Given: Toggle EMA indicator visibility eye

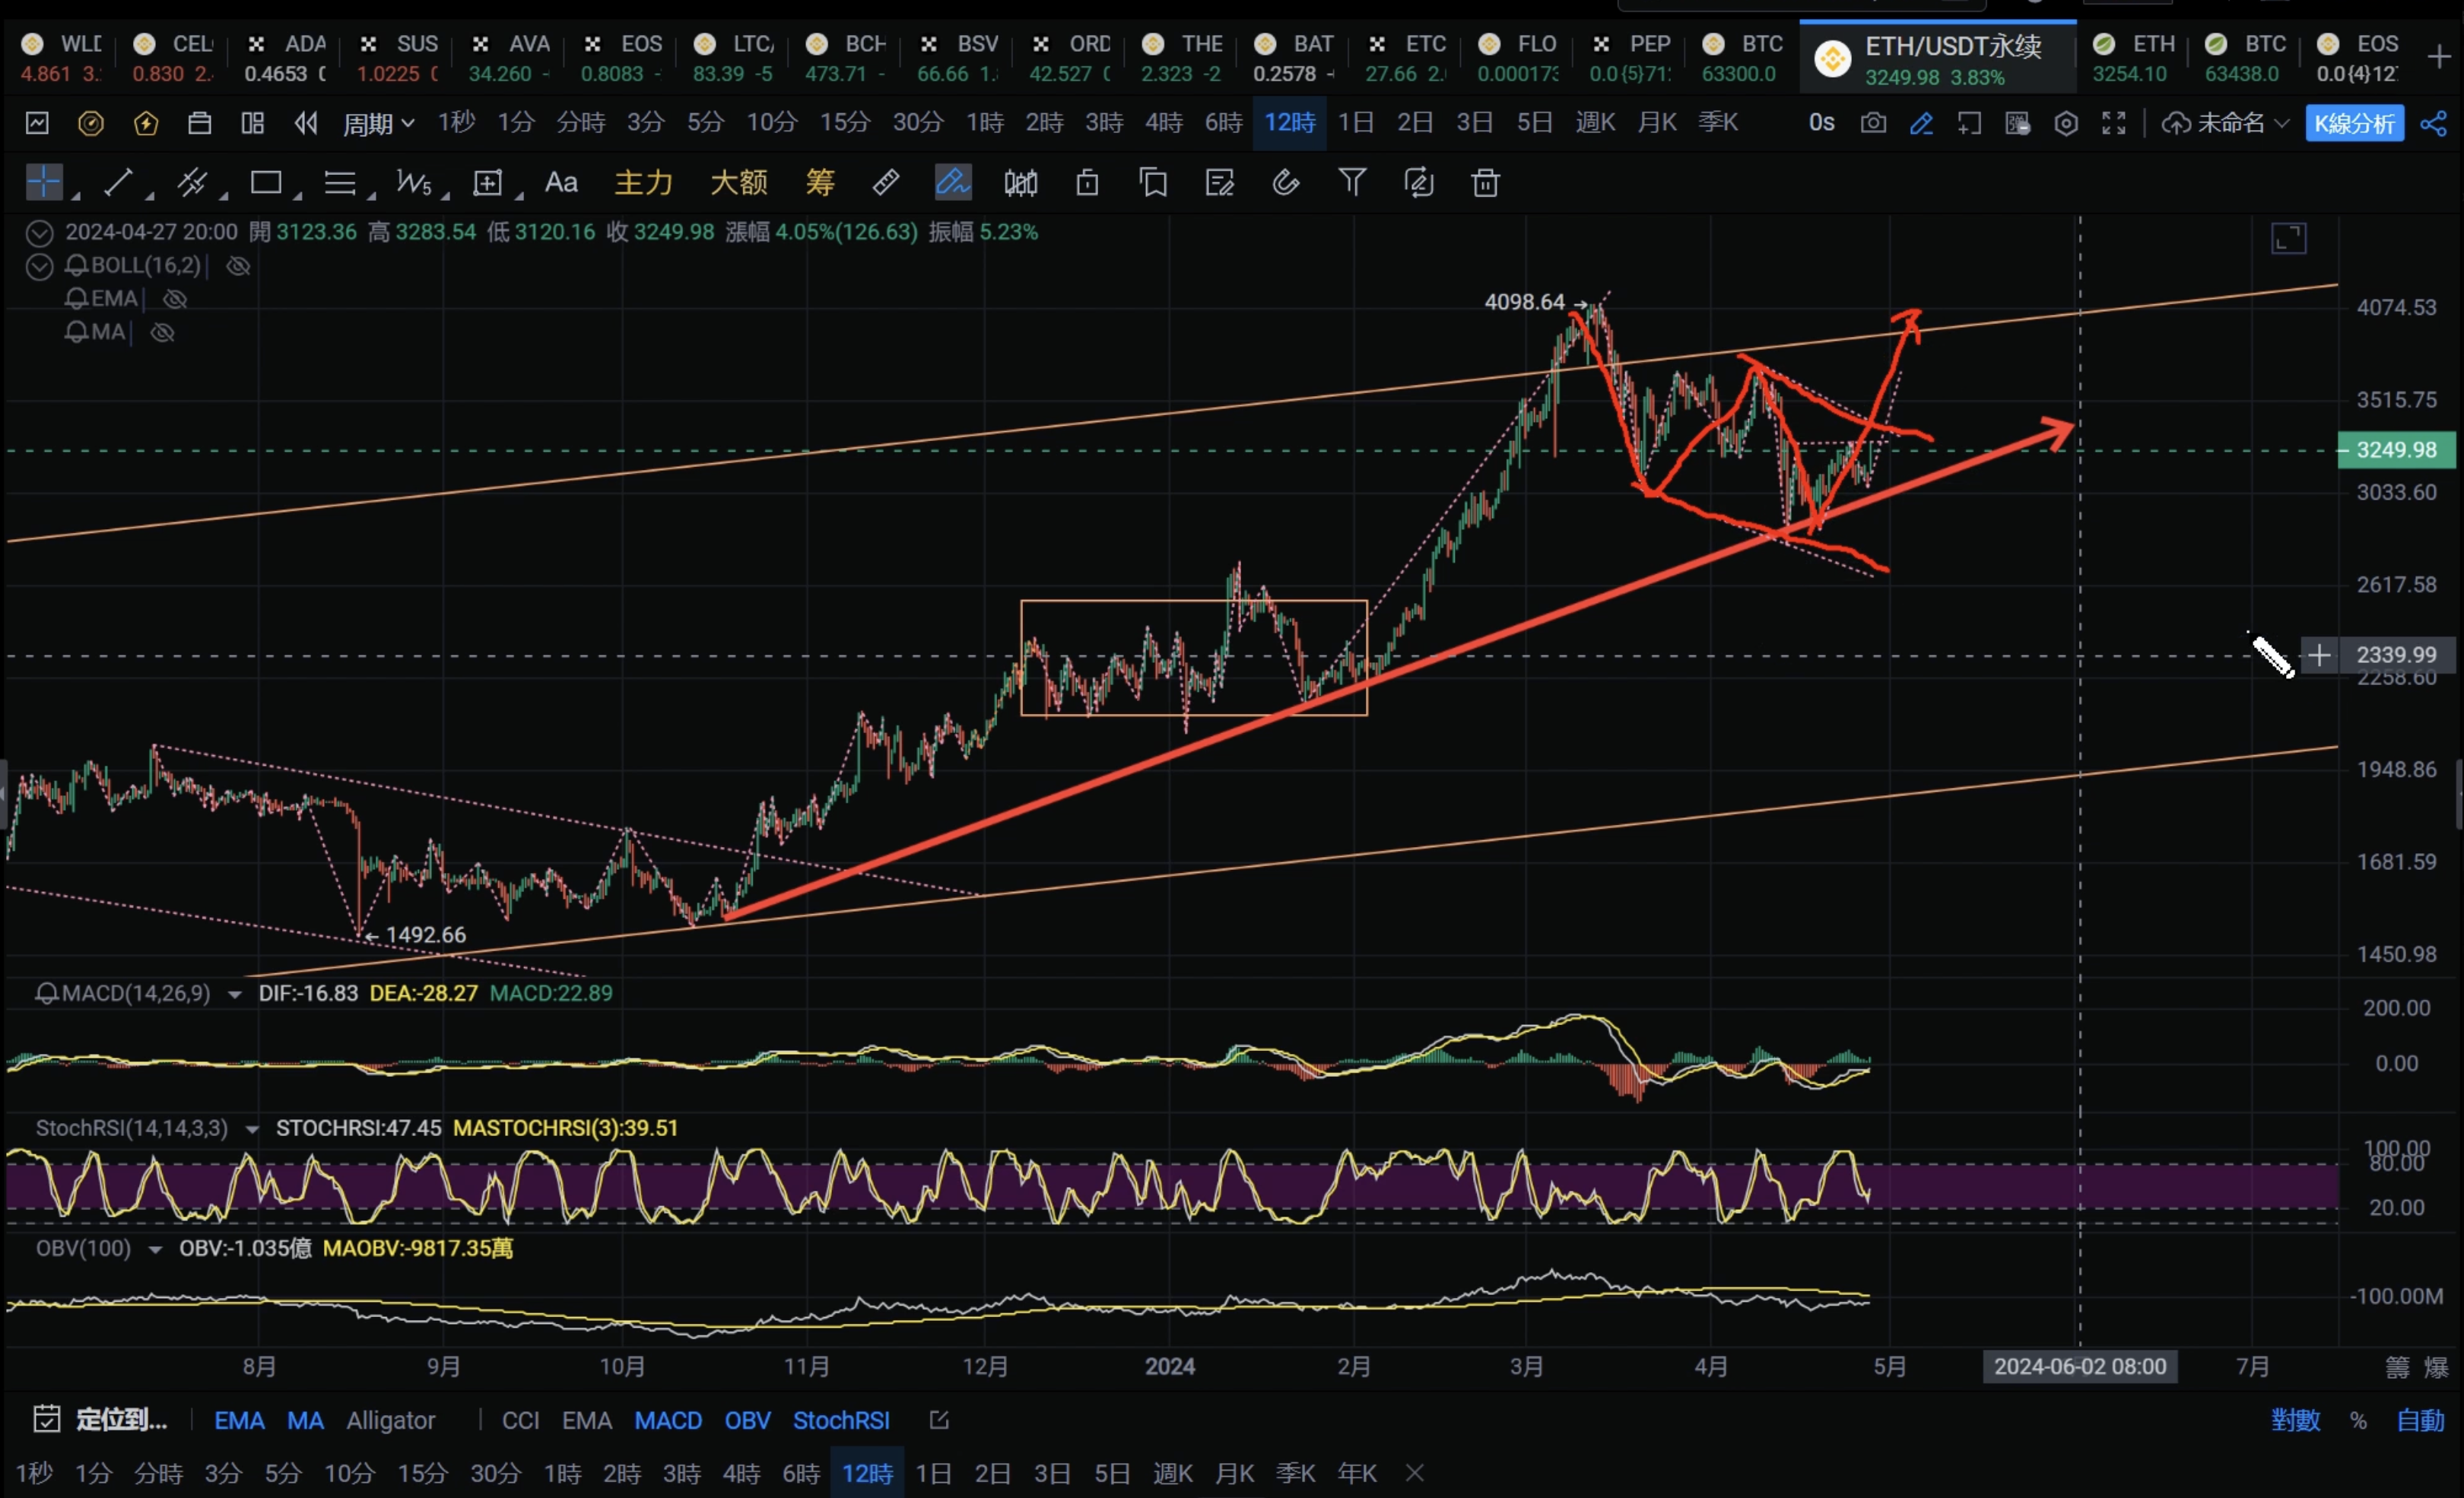Looking at the screenshot, I should tap(175, 299).
